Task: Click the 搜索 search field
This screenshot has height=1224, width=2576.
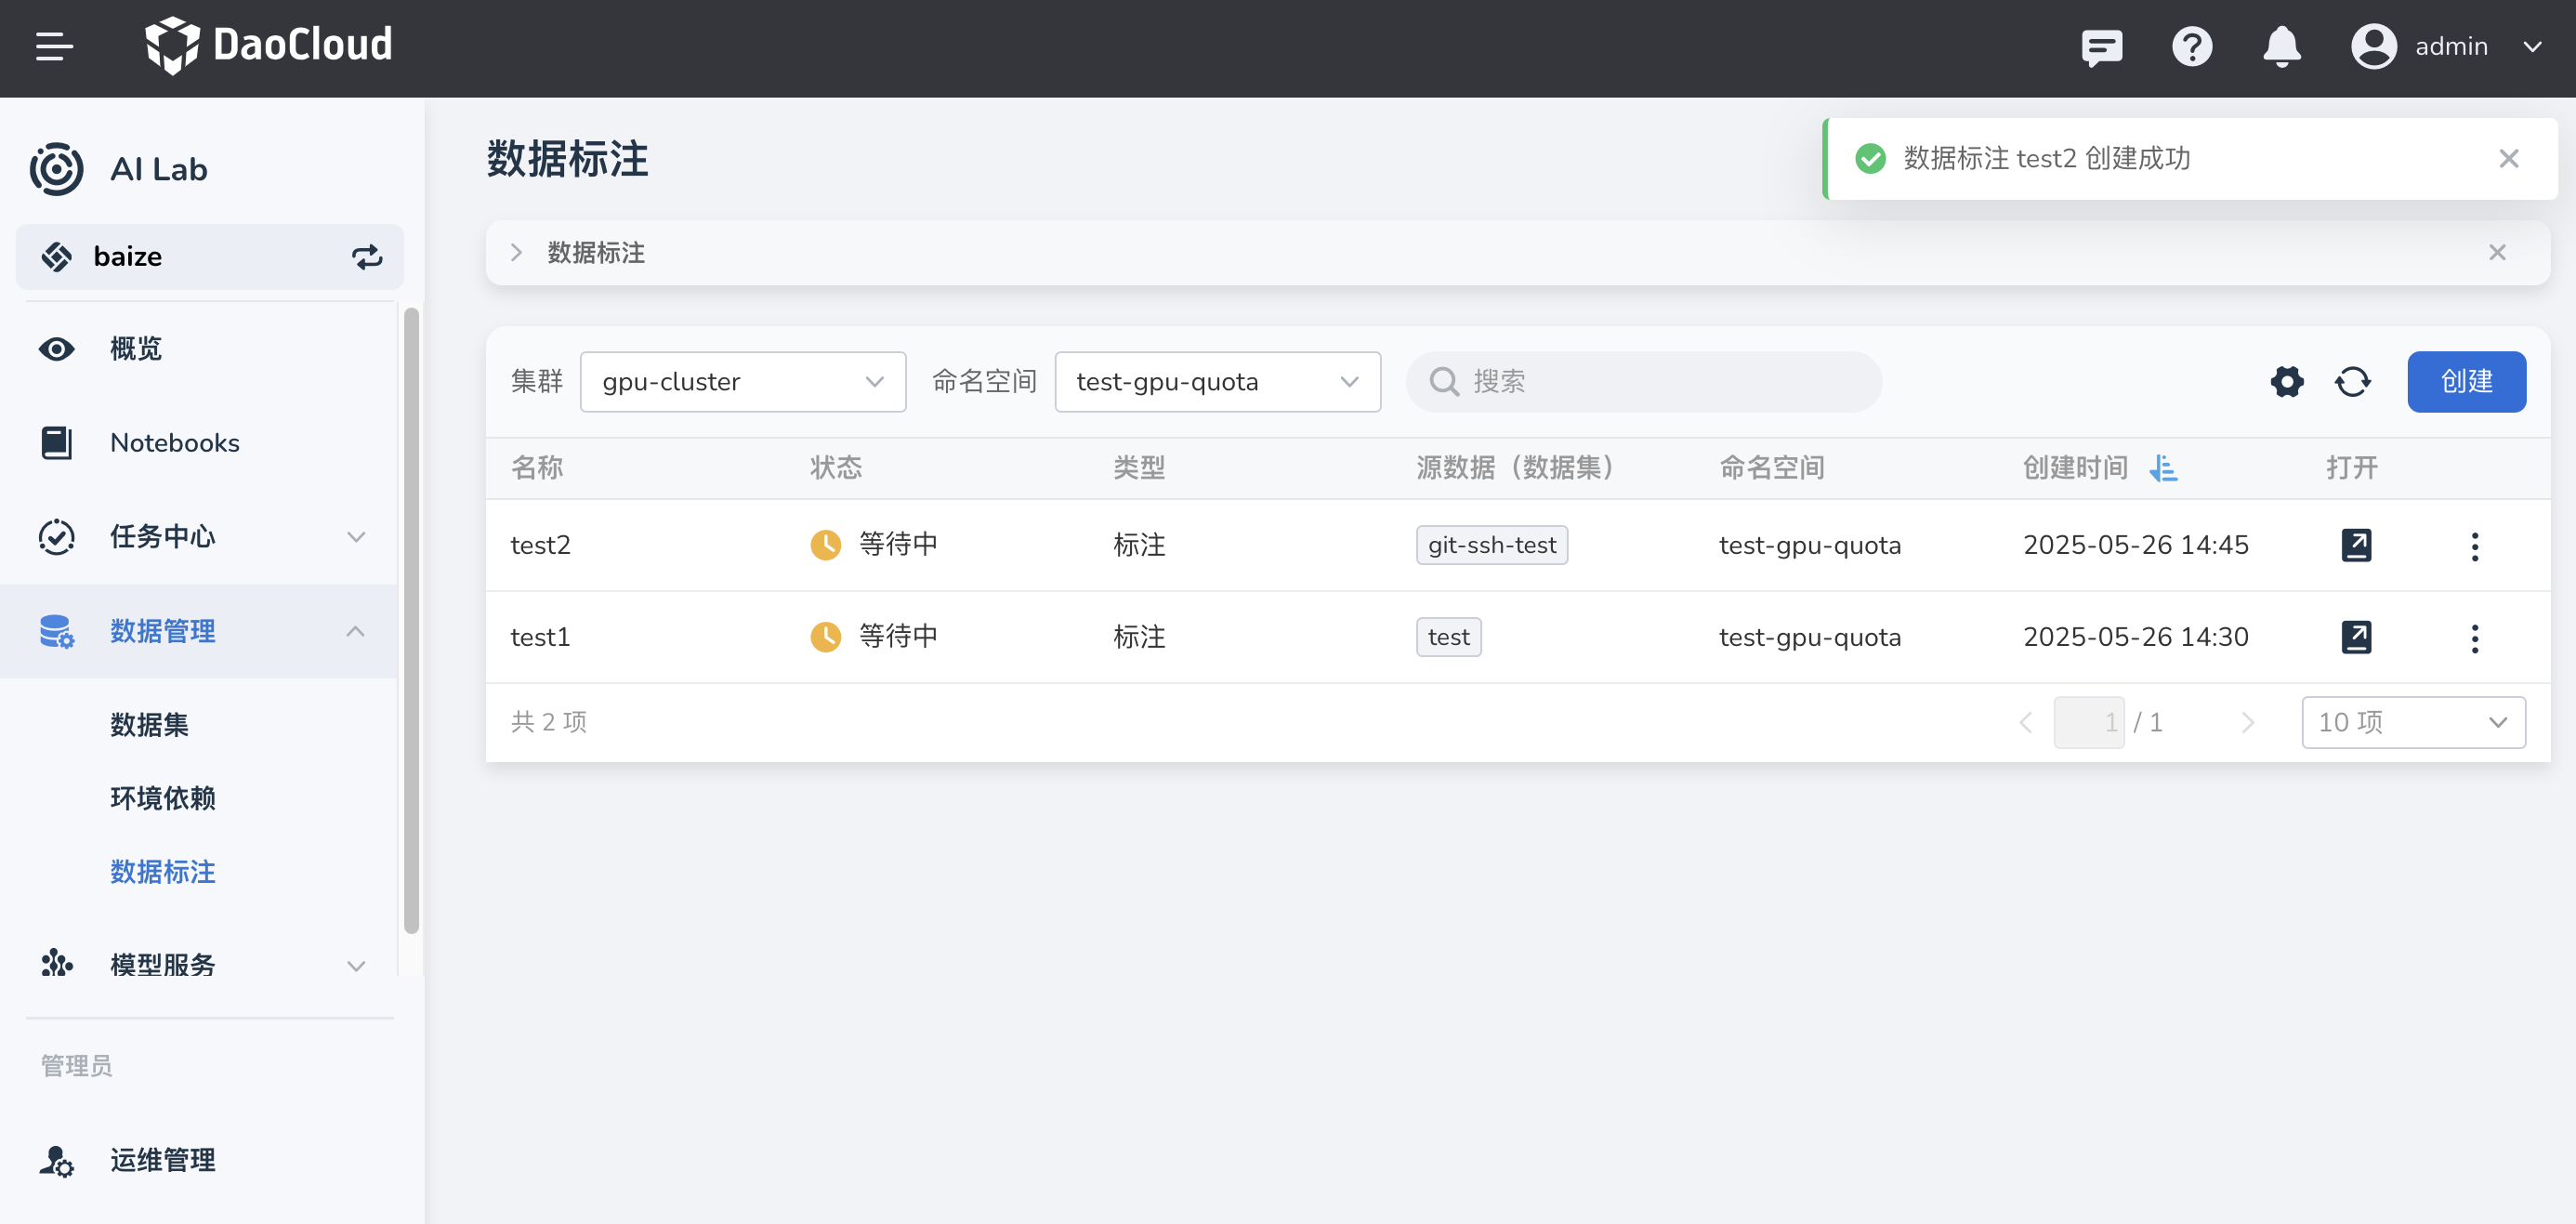Action: pos(1660,381)
